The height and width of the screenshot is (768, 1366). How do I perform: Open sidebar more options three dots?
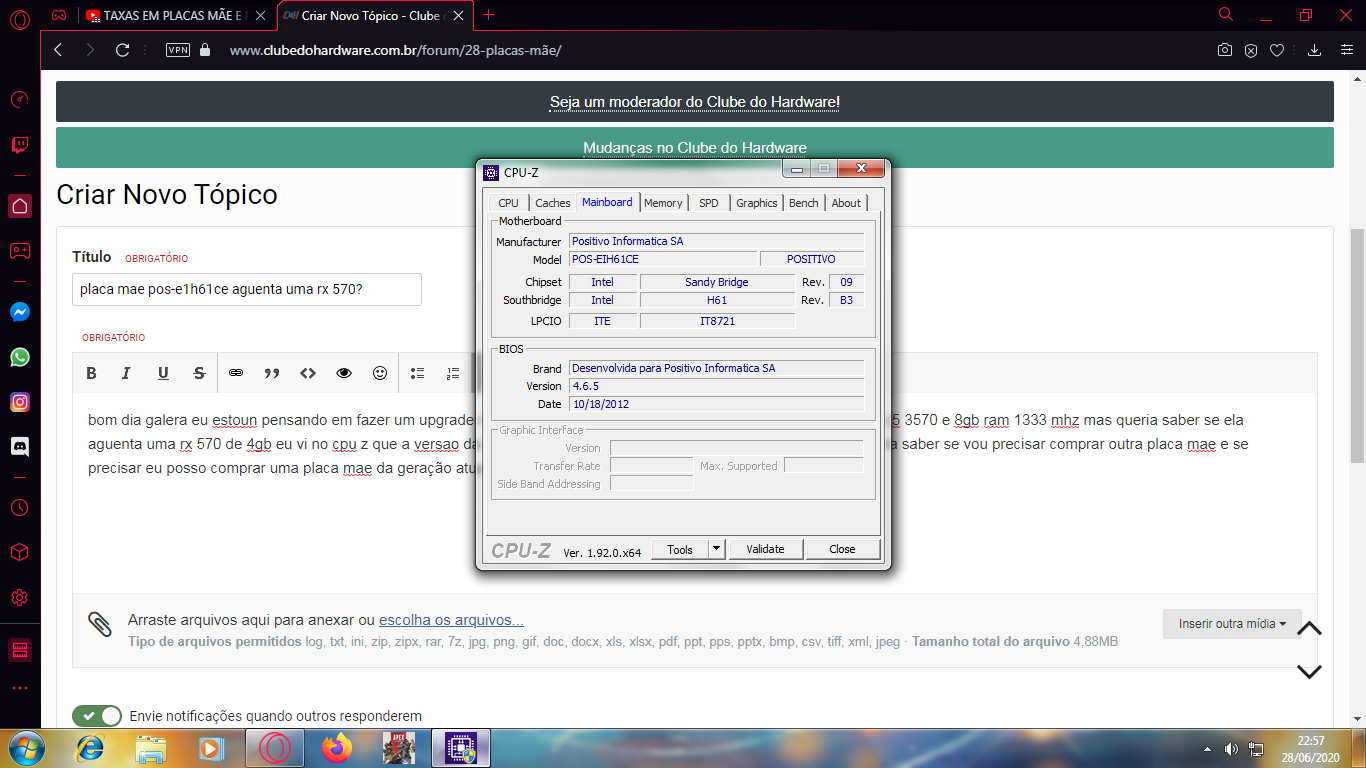[20, 688]
